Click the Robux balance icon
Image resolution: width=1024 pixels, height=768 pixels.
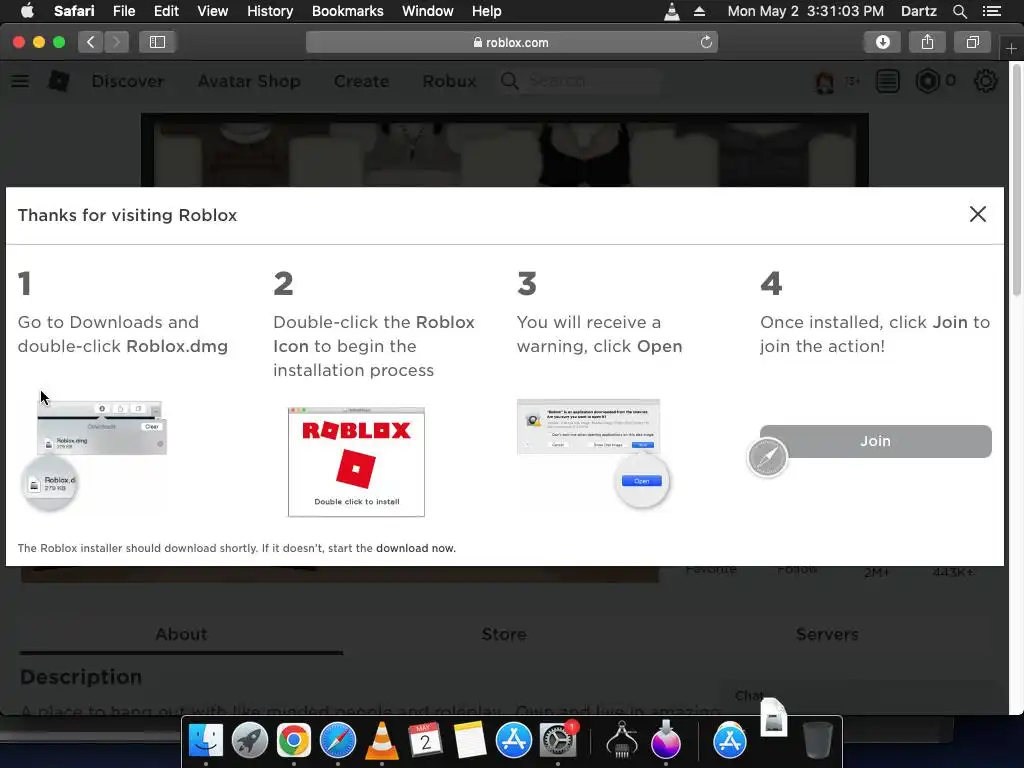point(927,81)
